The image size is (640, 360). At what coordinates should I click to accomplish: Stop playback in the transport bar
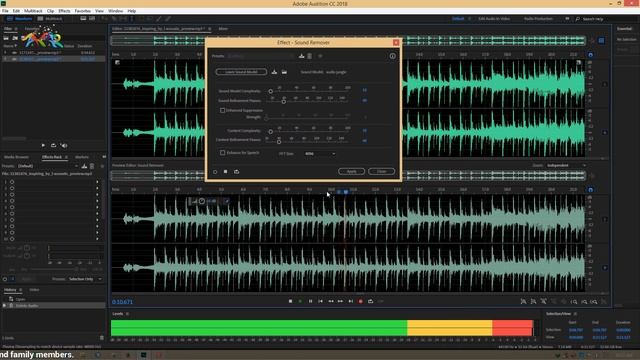(x=290, y=301)
